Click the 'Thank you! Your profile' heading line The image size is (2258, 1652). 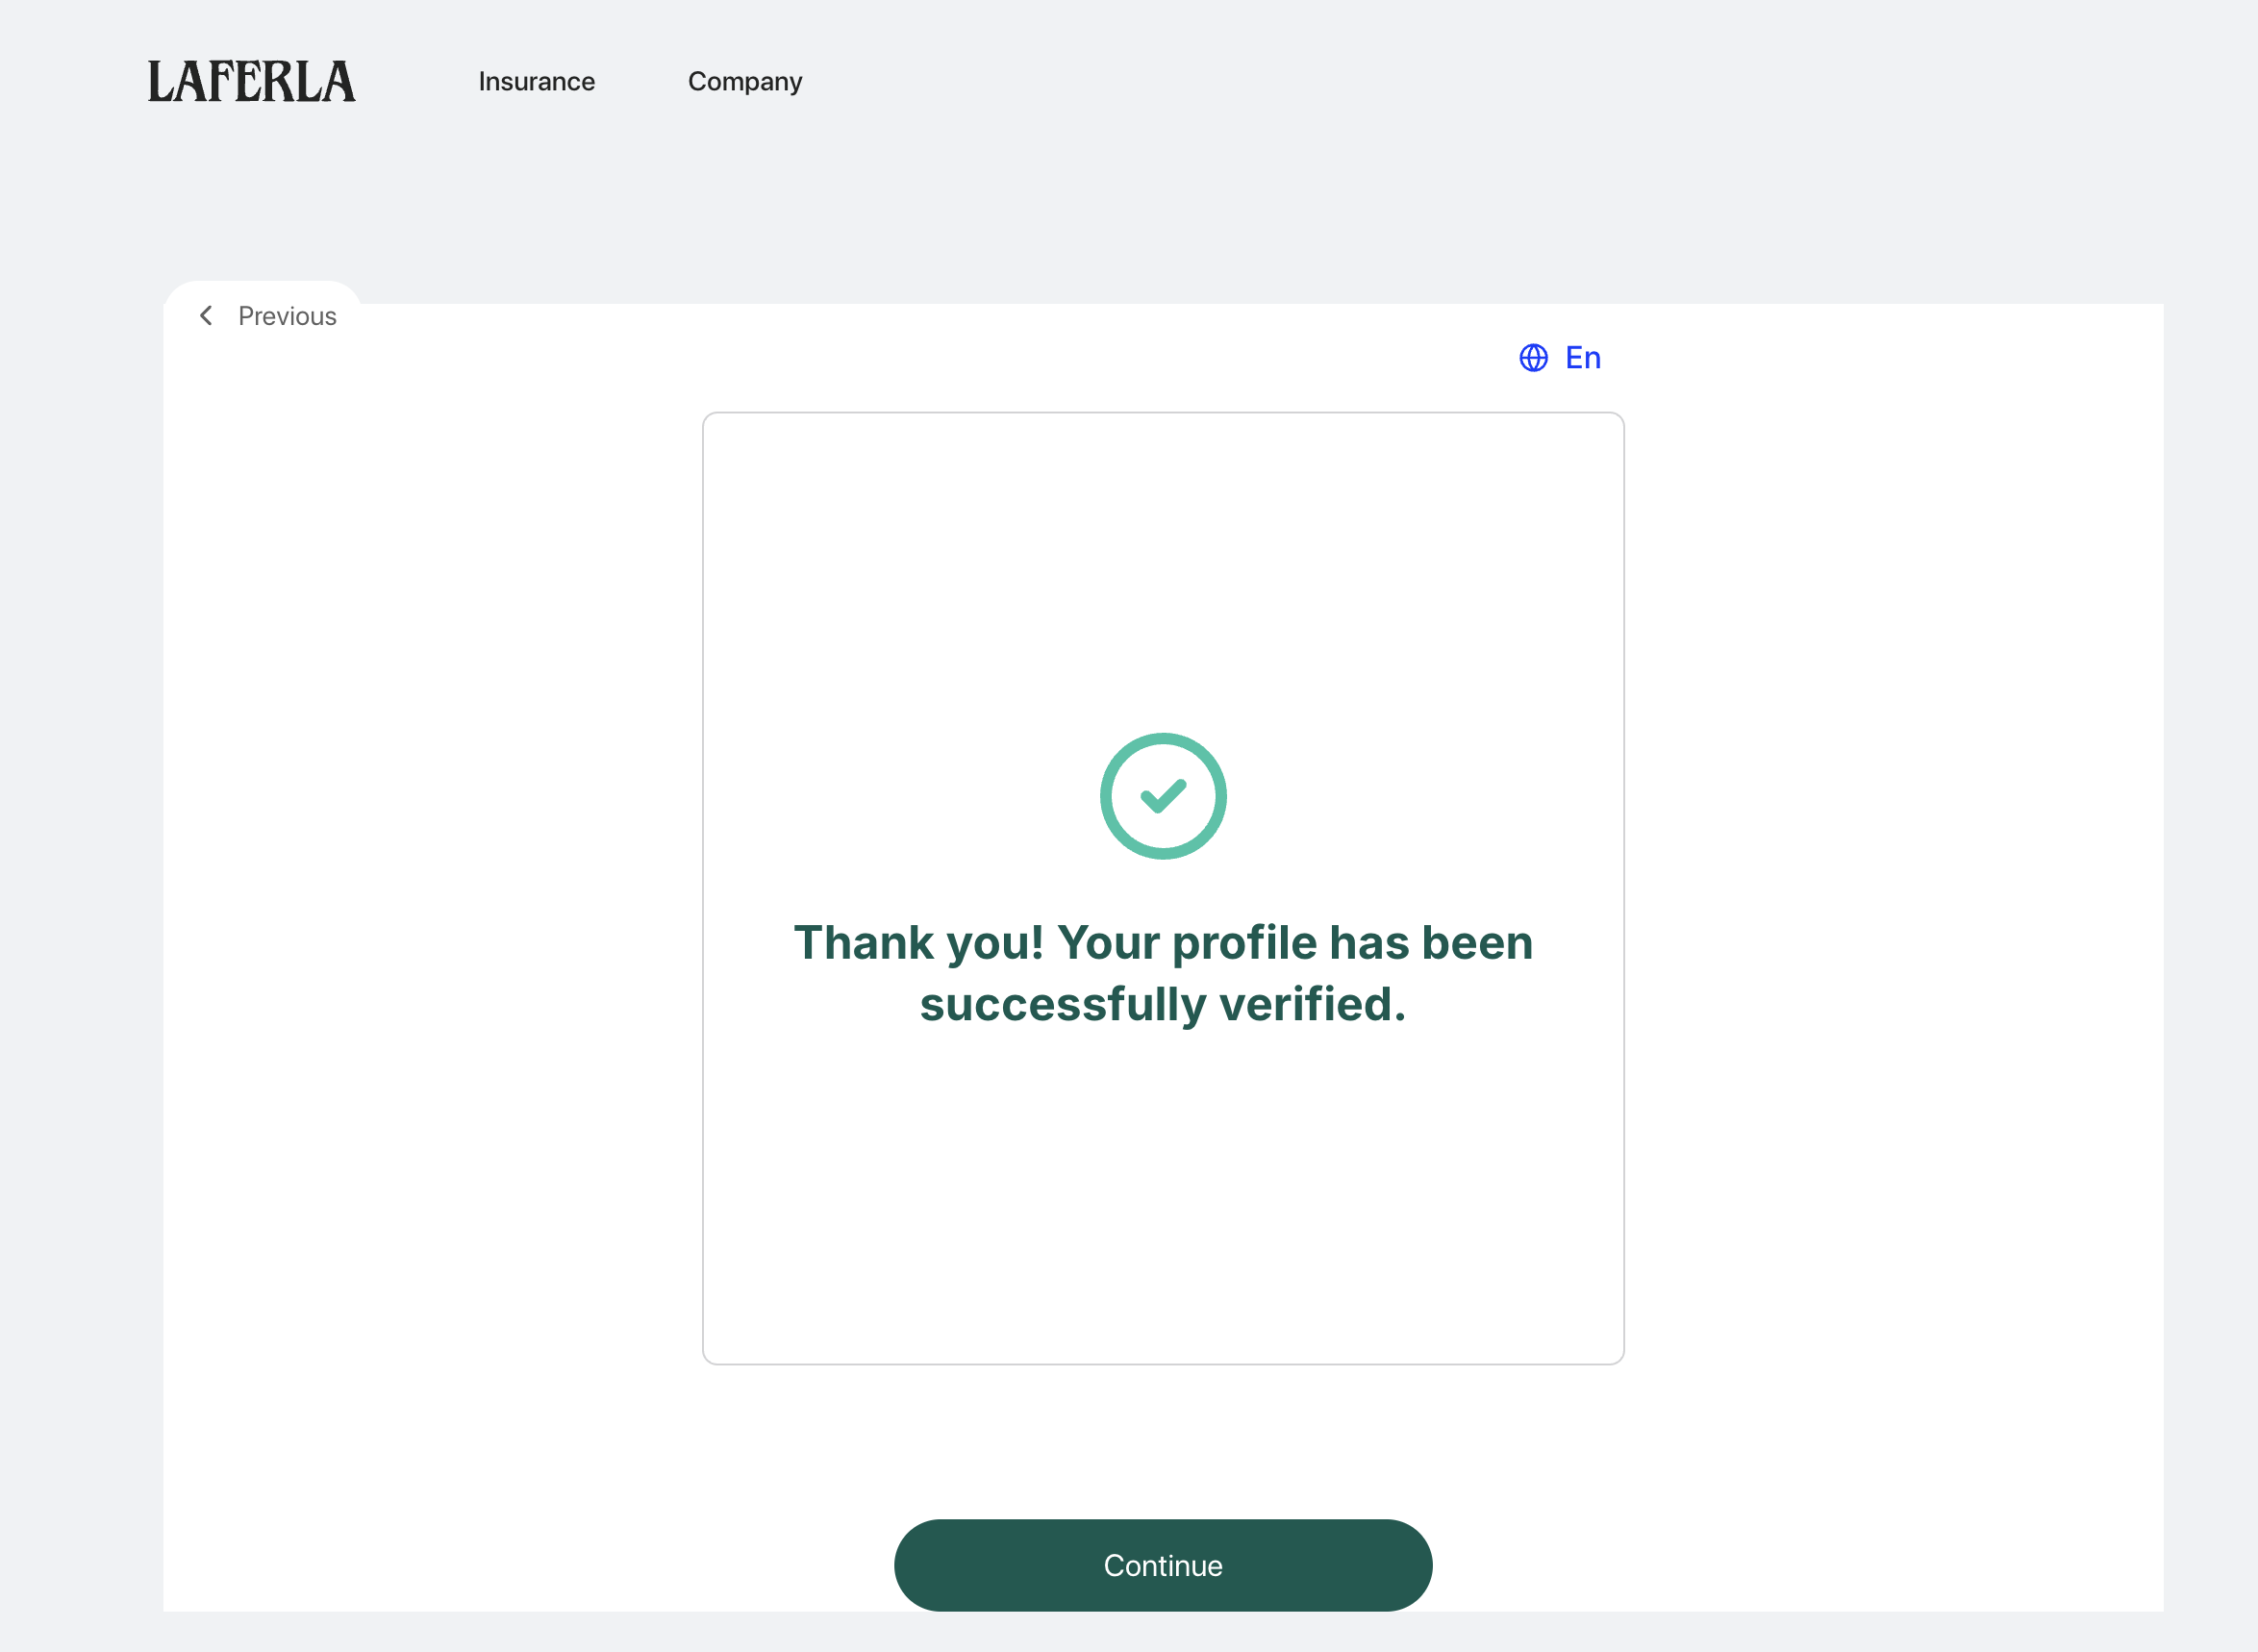pos(1163,942)
